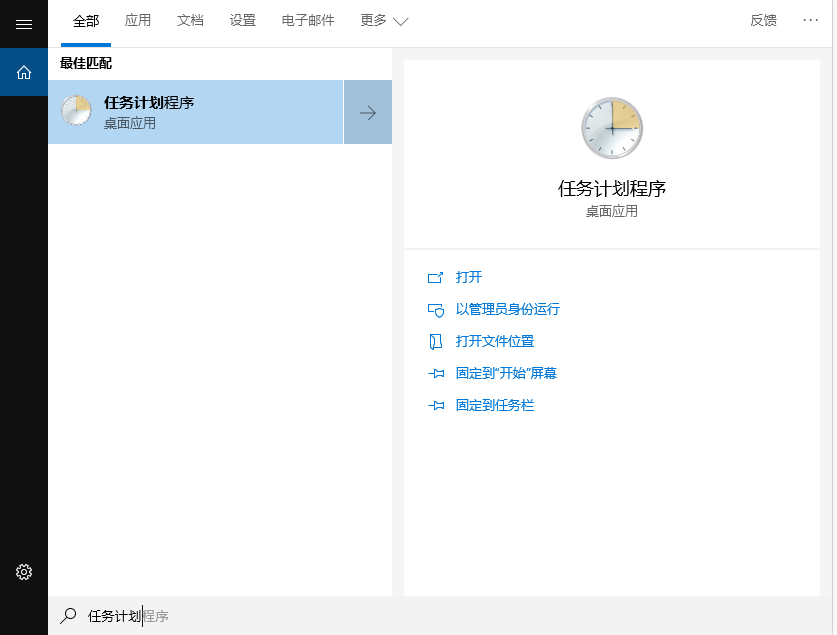The height and width of the screenshot is (635, 837).
Task: Click the pin icon beside 固定到任务栏
Action: tap(436, 406)
